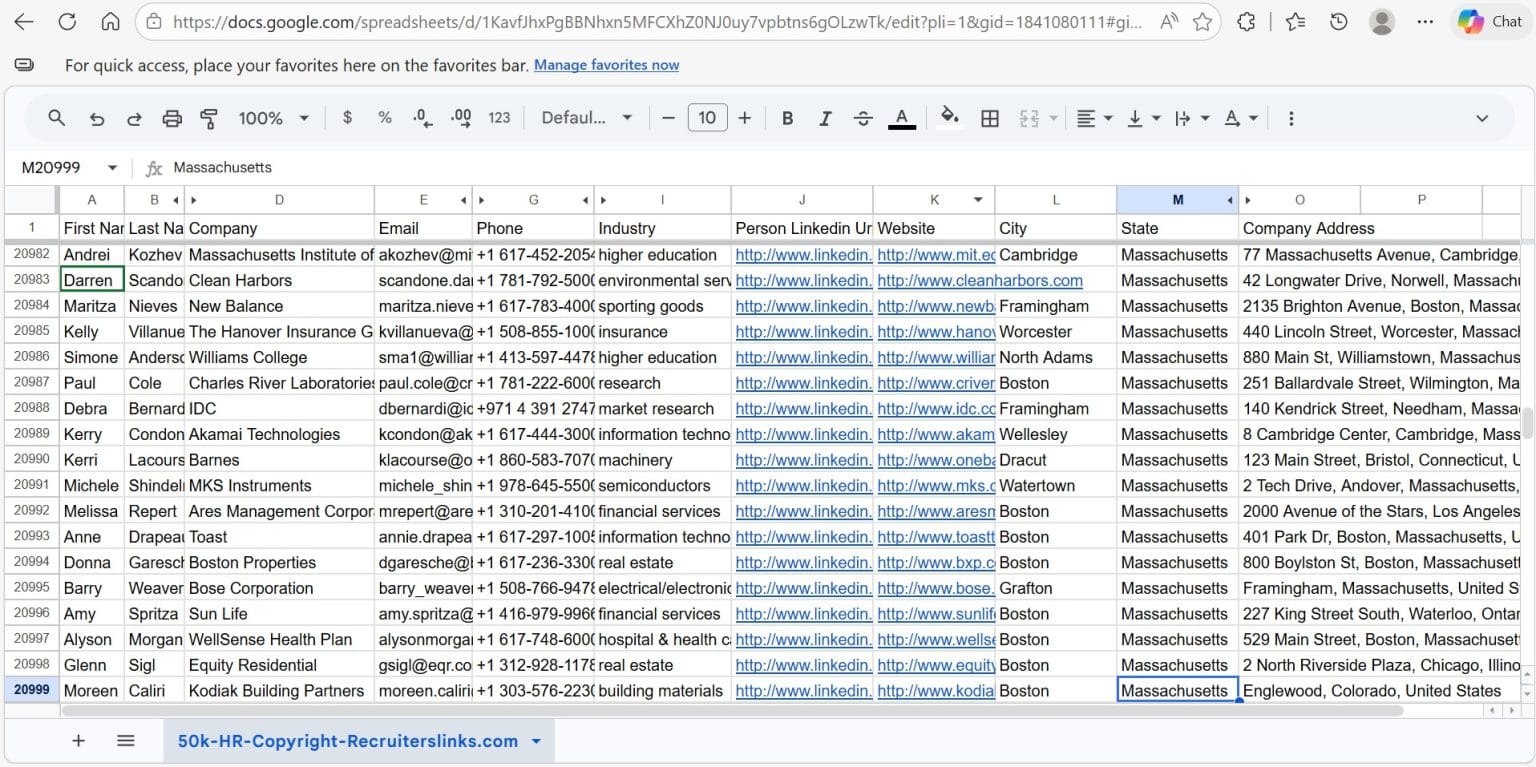Viewport: 1536px width, 767px height.
Task: Open the name box dropdown arrow
Action: tap(112, 167)
